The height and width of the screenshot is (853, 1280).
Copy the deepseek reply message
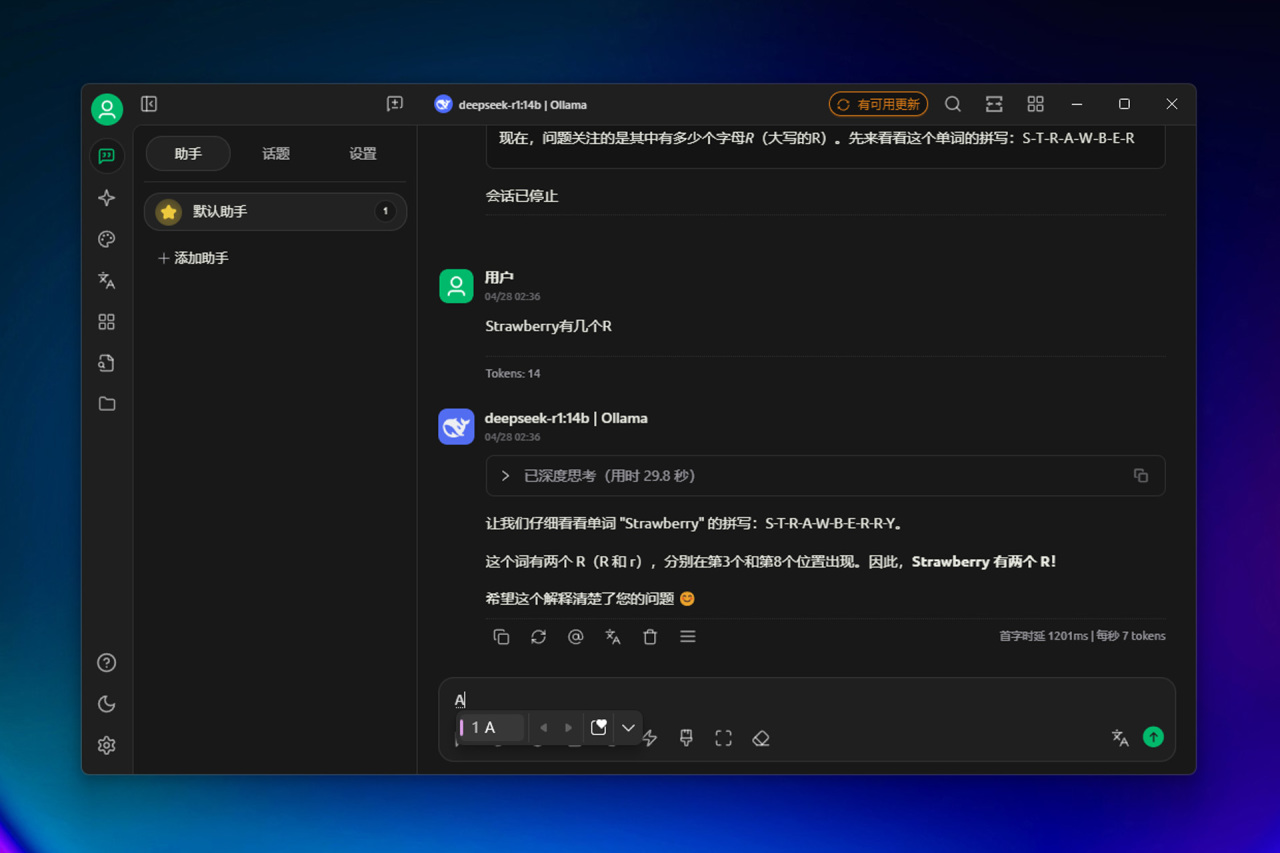(501, 637)
